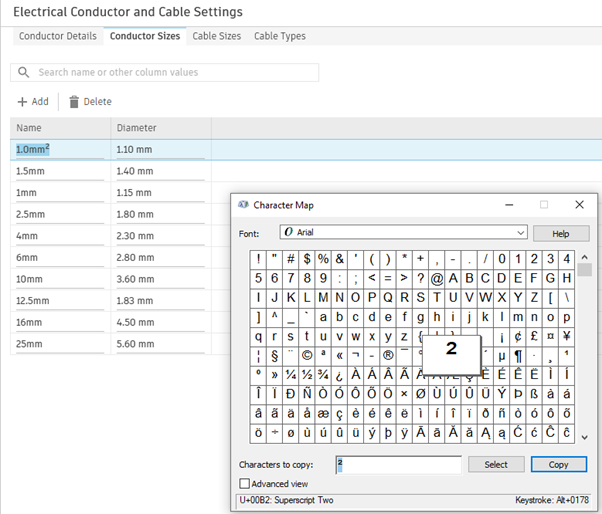
Task: Click the Help button in Character Map
Action: coord(561,234)
